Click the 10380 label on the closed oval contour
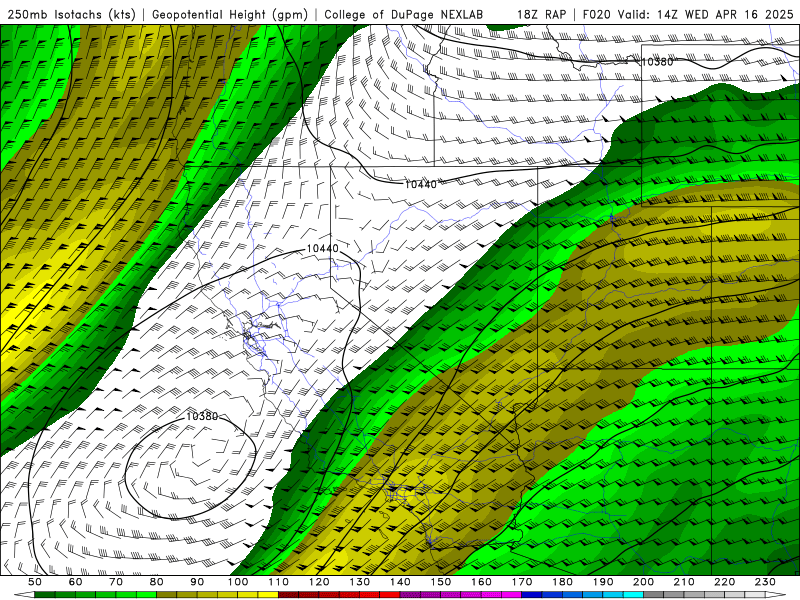 click(x=202, y=416)
